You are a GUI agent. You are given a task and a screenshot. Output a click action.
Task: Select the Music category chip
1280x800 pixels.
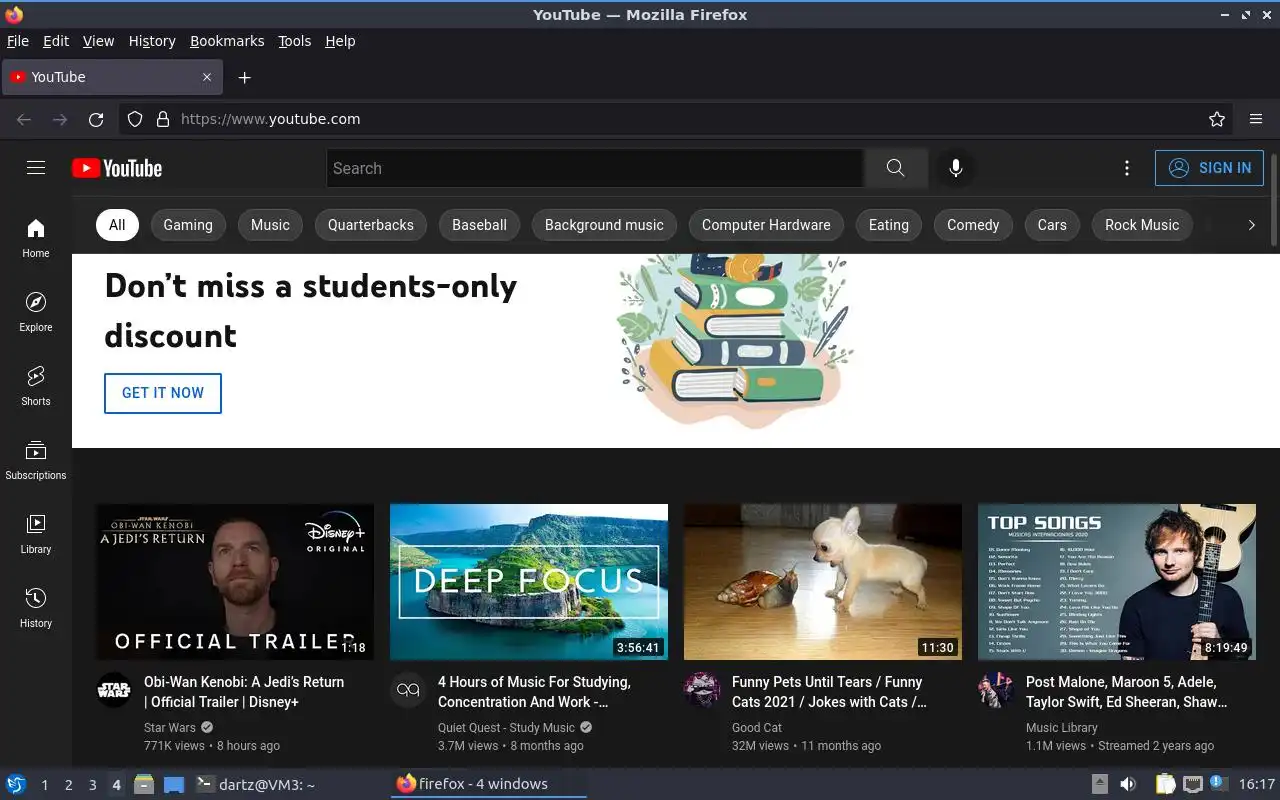(270, 225)
